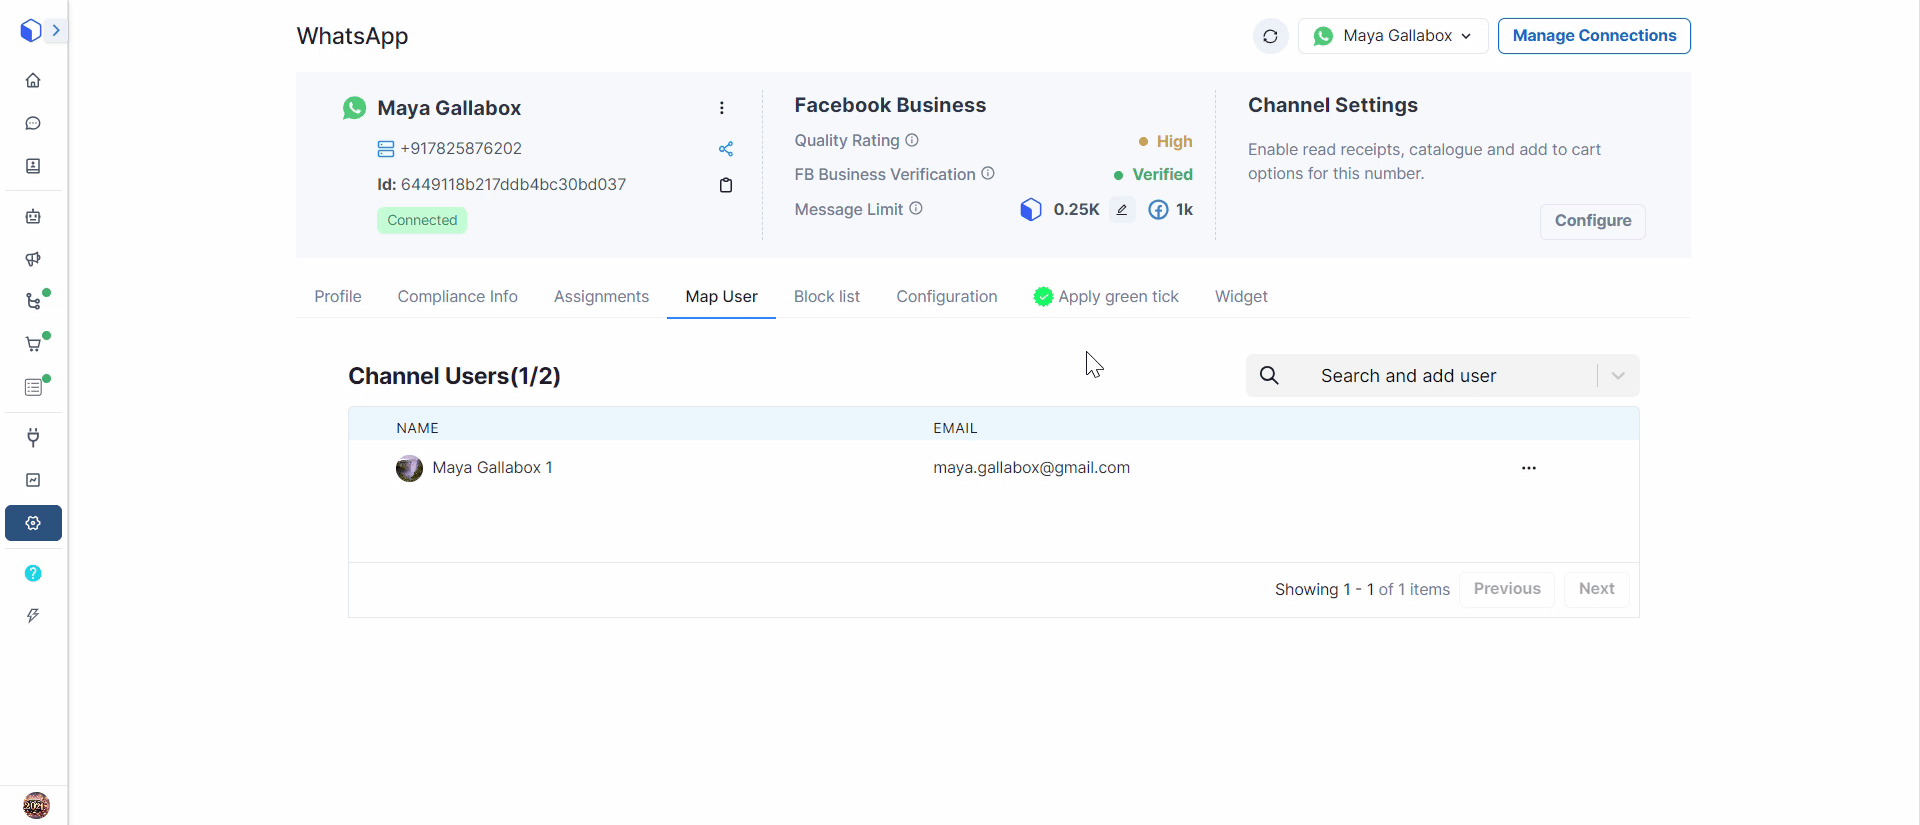Expand the Search and add user dropdown arrow
This screenshot has width=1920, height=825.
tap(1618, 376)
